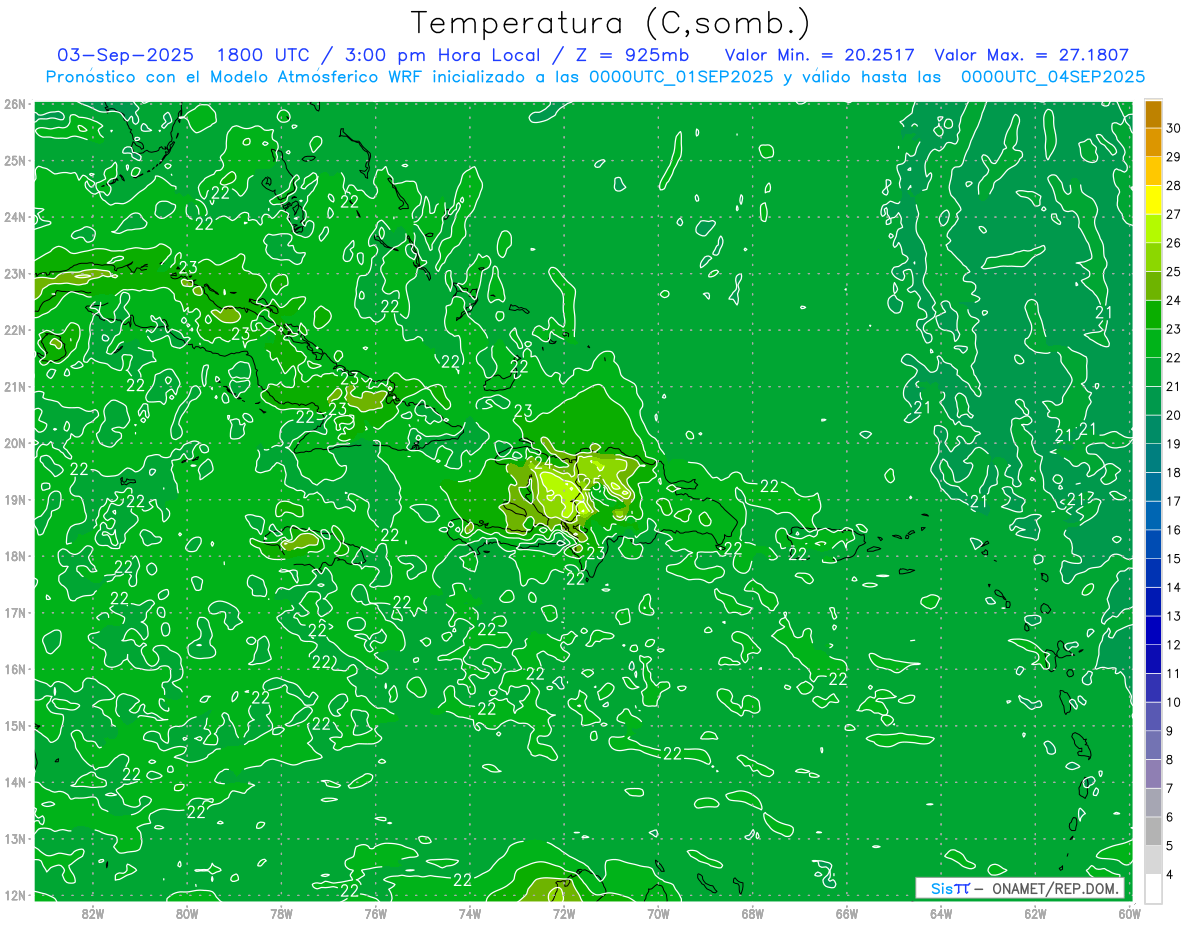The image size is (1200, 927).
Task: Pick the yellow legend swatch between 27 and 28
Action: click(1153, 200)
